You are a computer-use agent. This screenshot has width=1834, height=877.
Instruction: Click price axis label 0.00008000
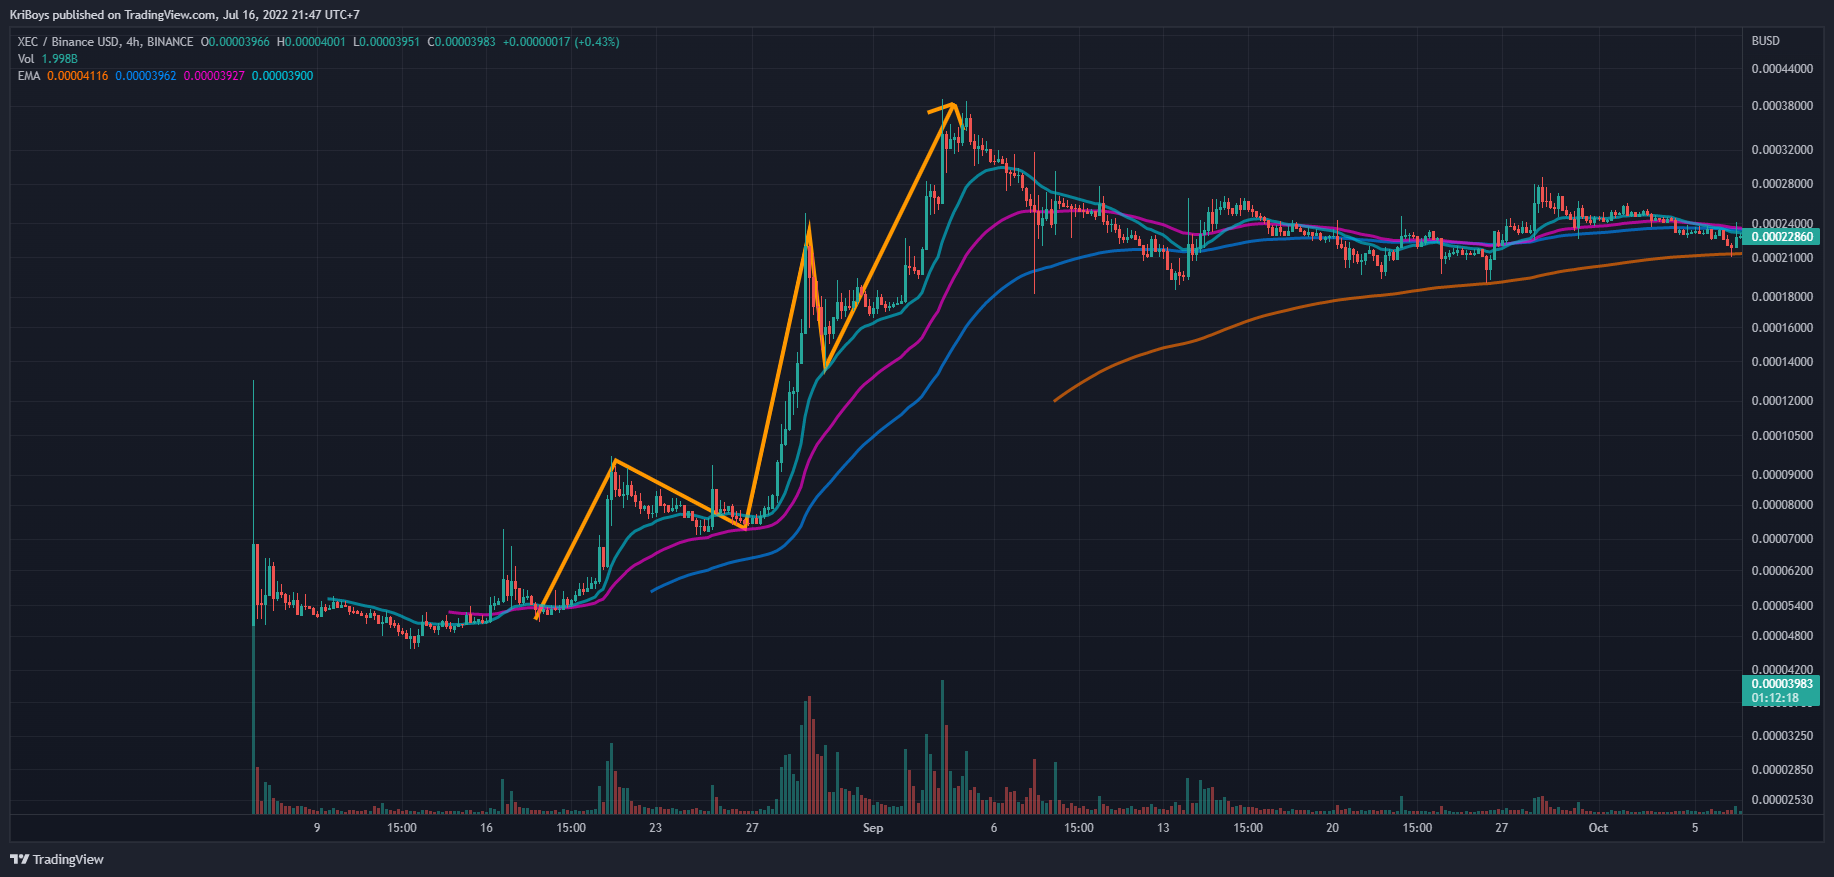tap(1782, 505)
